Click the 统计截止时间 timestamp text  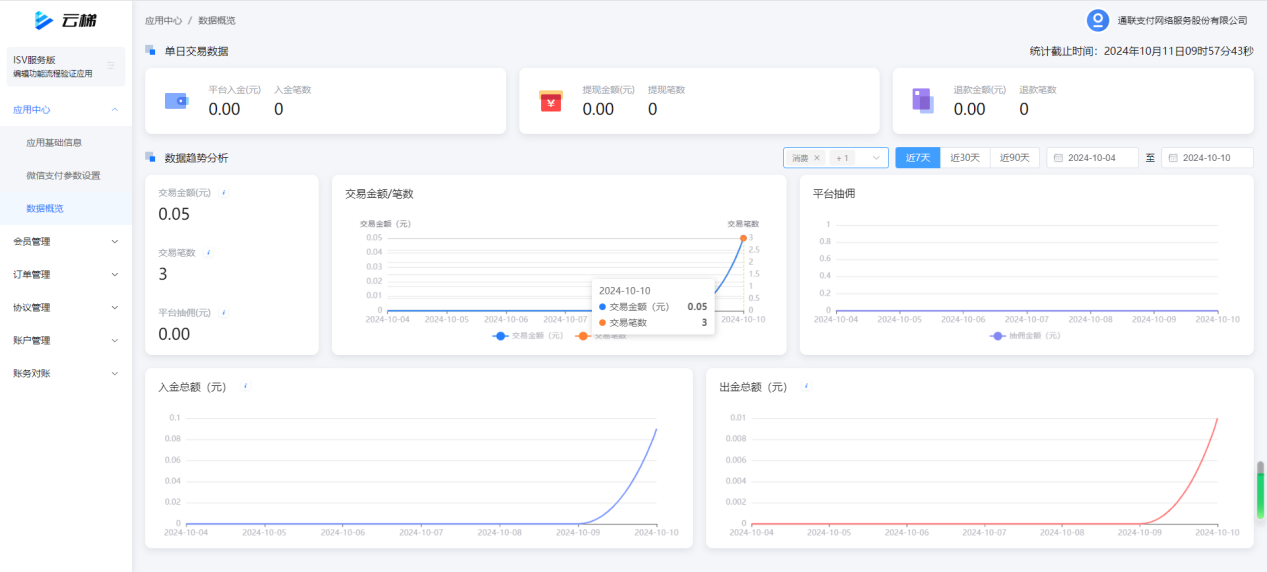[1141, 50]
